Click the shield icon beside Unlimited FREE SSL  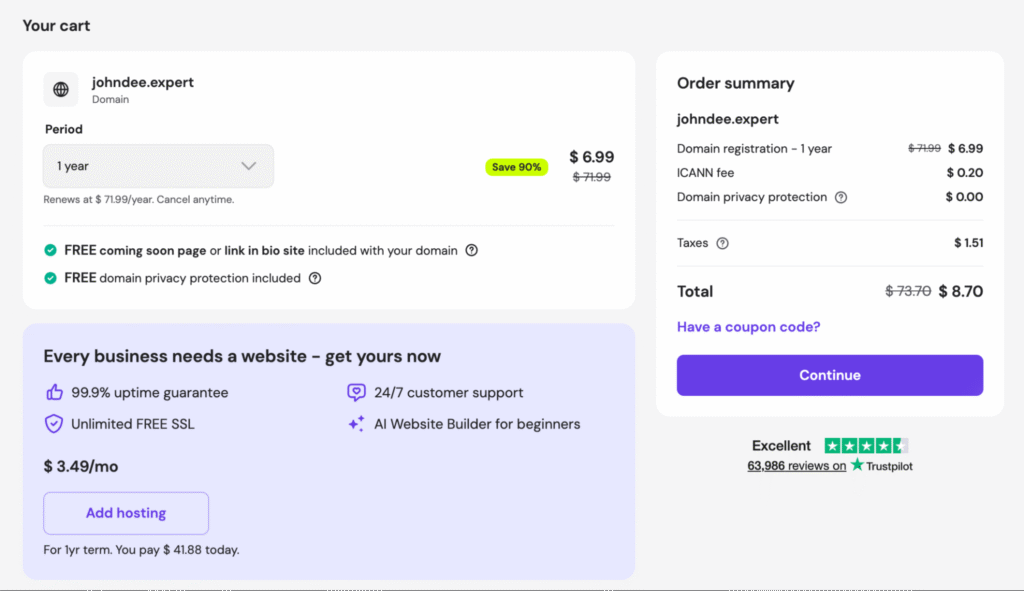coord(55,424)
